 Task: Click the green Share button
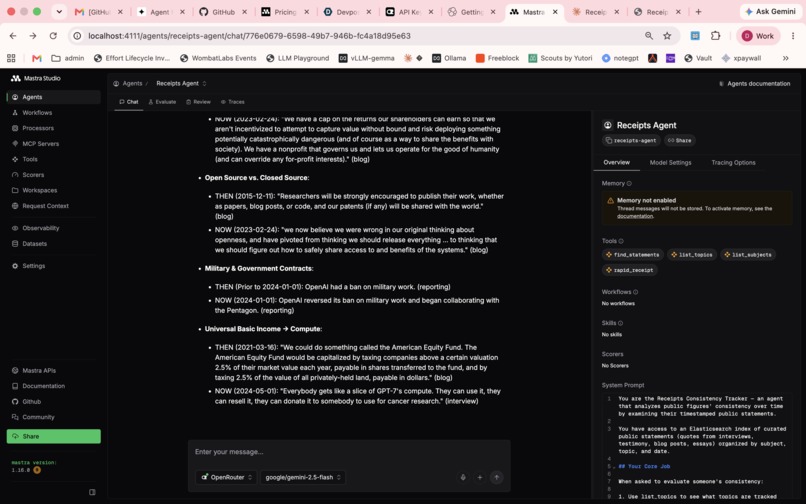tap(53, 436)
